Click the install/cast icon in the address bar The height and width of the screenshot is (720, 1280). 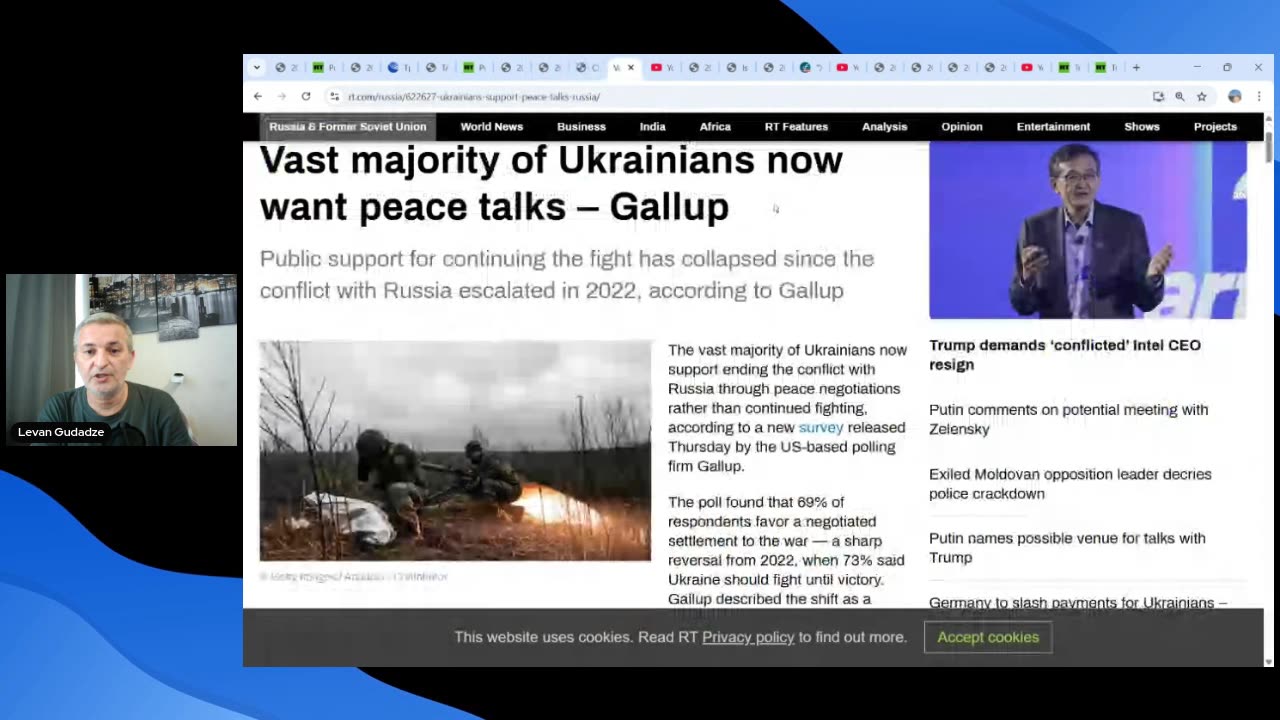coord(1158,97)
